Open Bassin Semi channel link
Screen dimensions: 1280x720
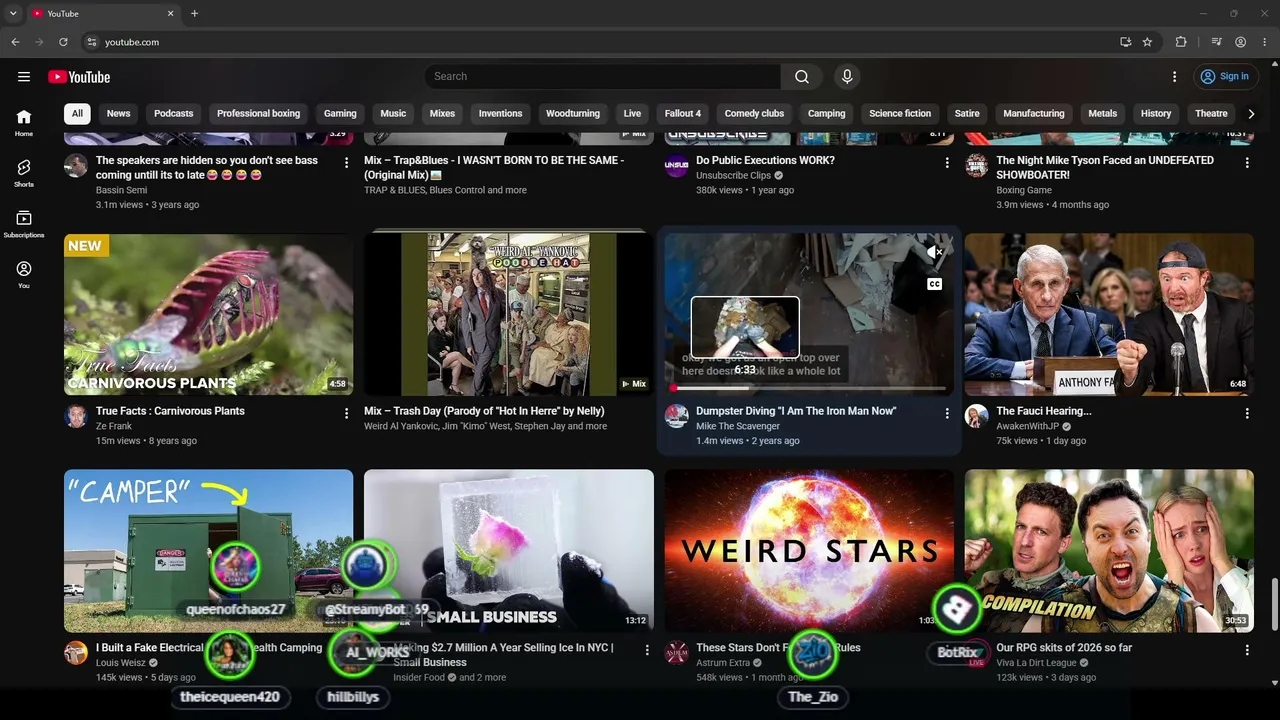point(121,190)
